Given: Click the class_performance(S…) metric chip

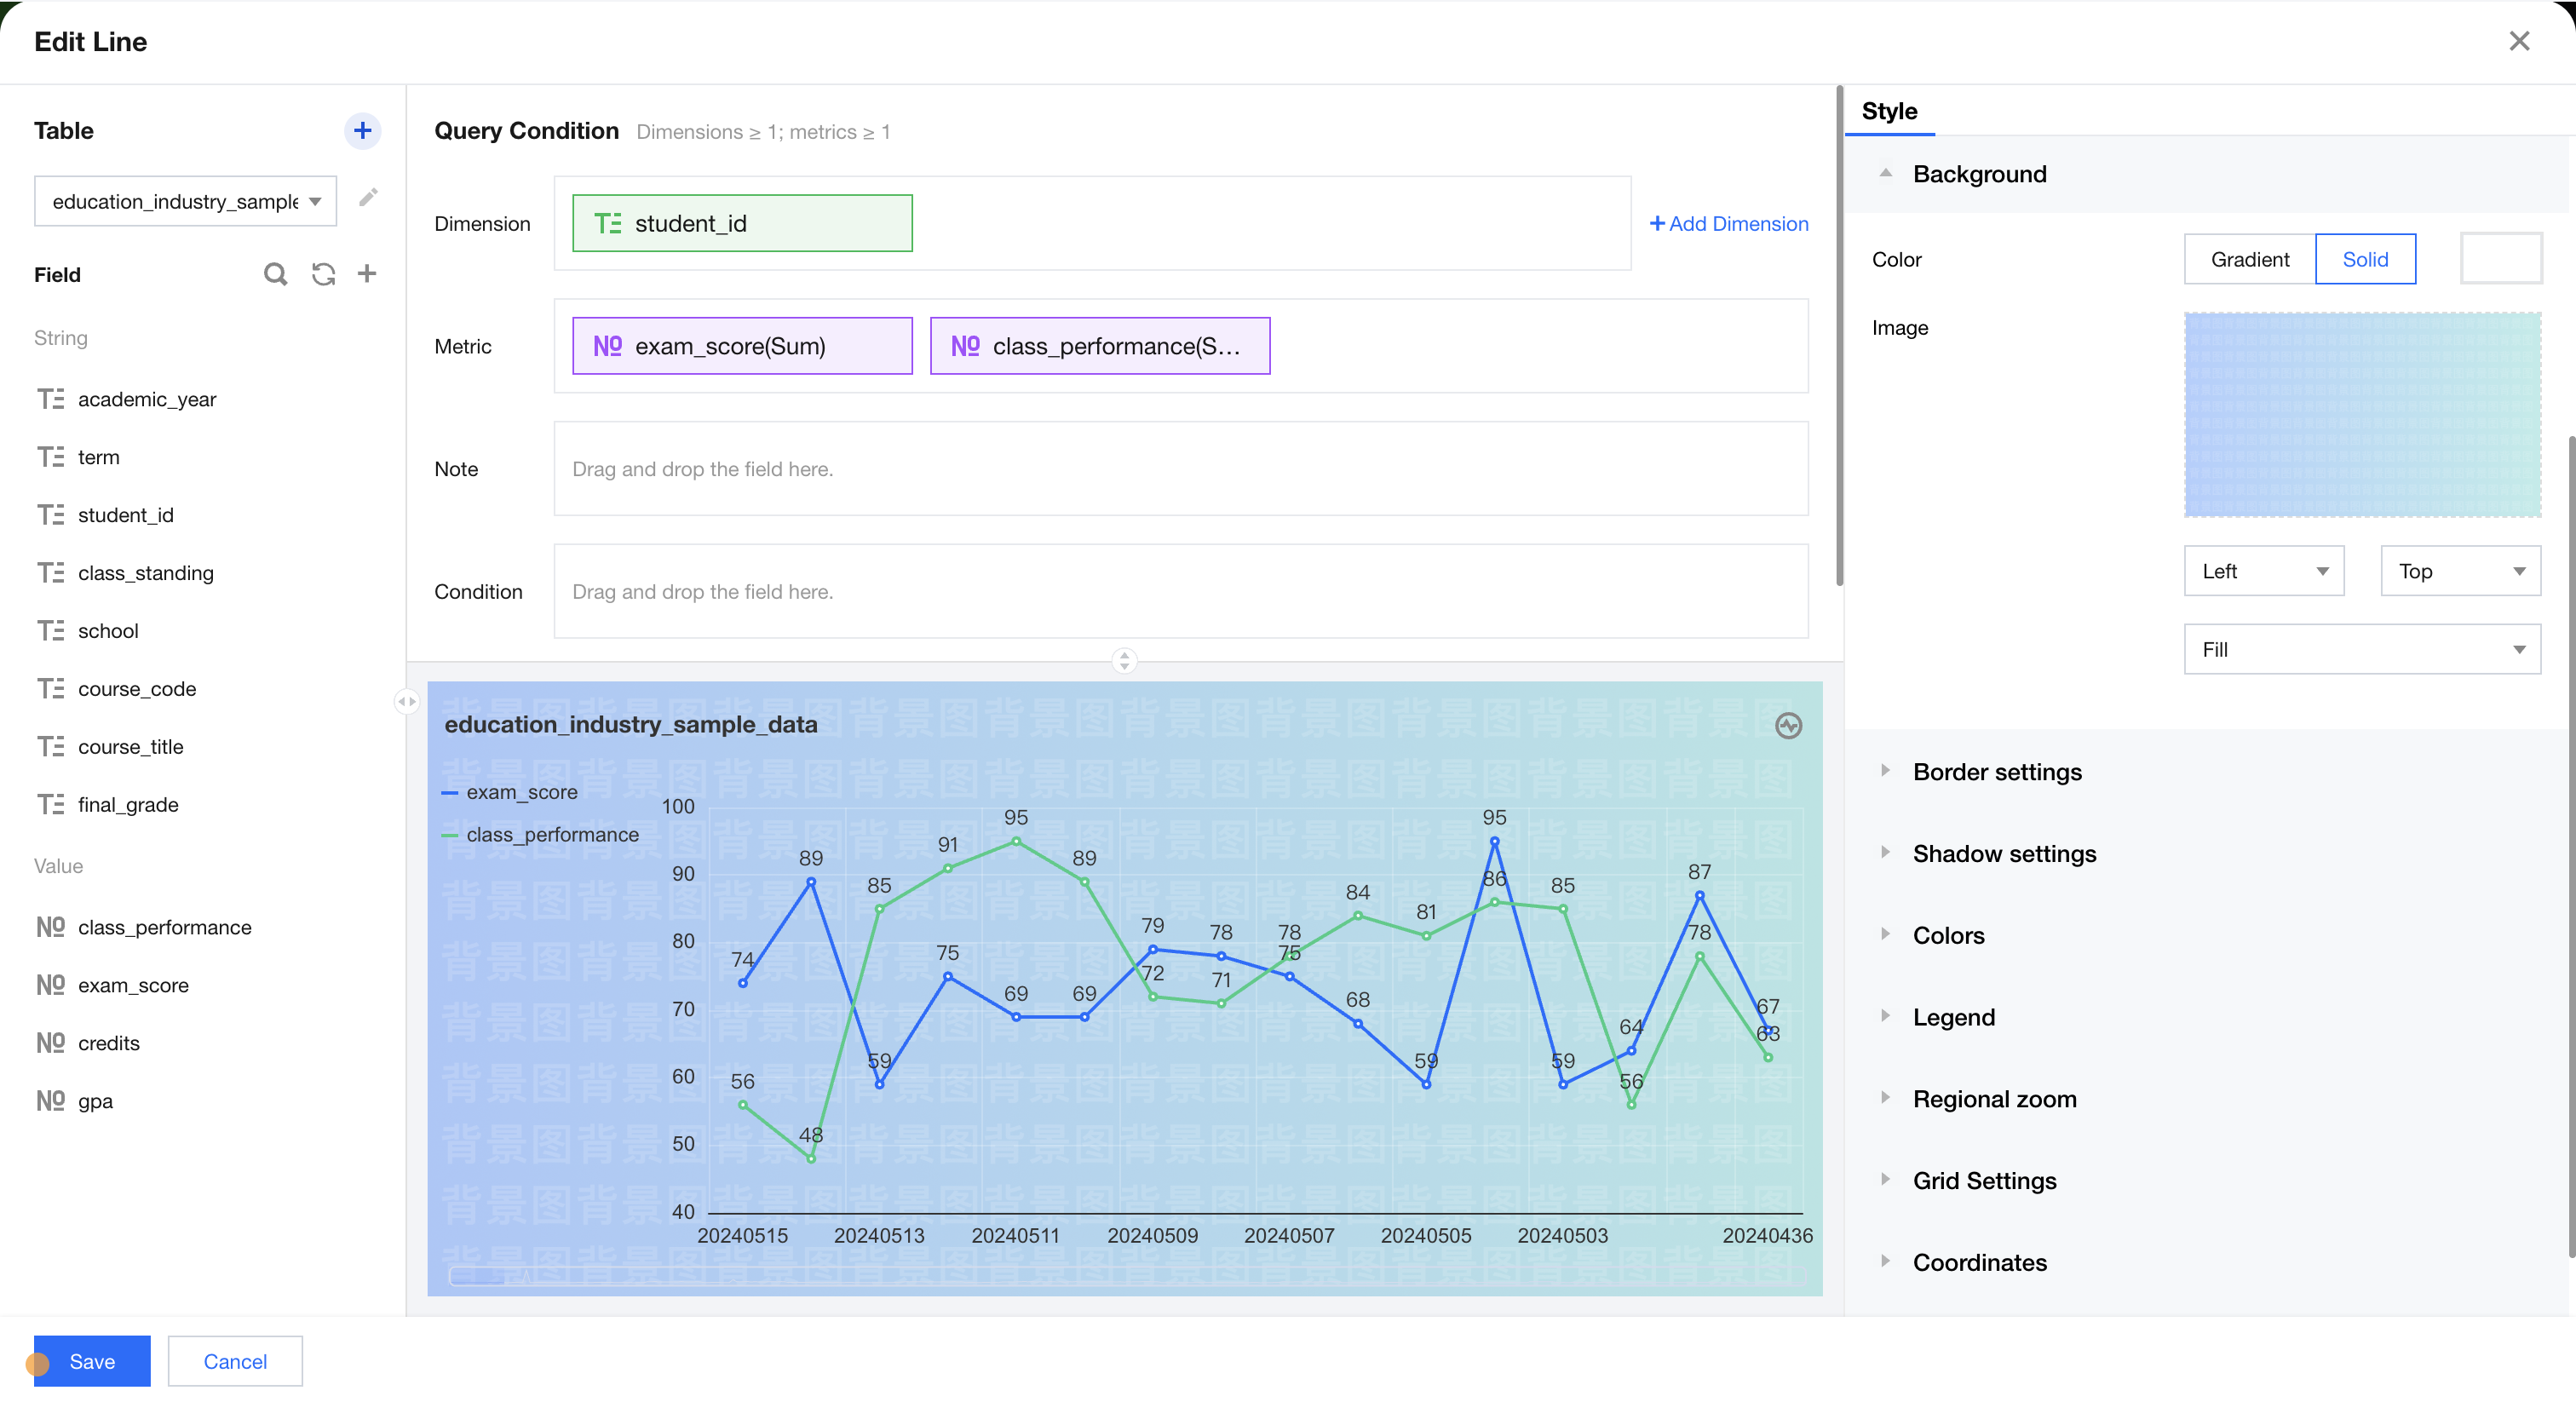Looking at the screenshot, I should click(1100, 346).
